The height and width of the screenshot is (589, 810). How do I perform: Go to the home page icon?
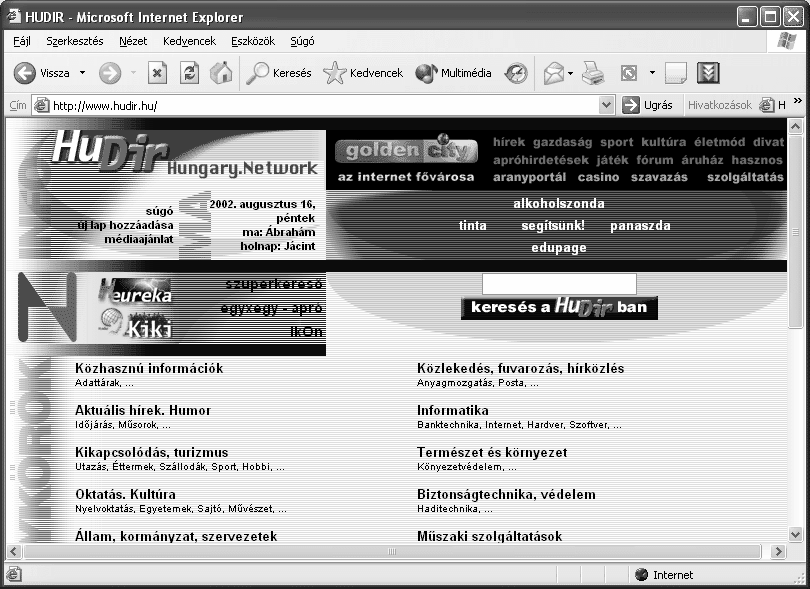coord(221,73)
